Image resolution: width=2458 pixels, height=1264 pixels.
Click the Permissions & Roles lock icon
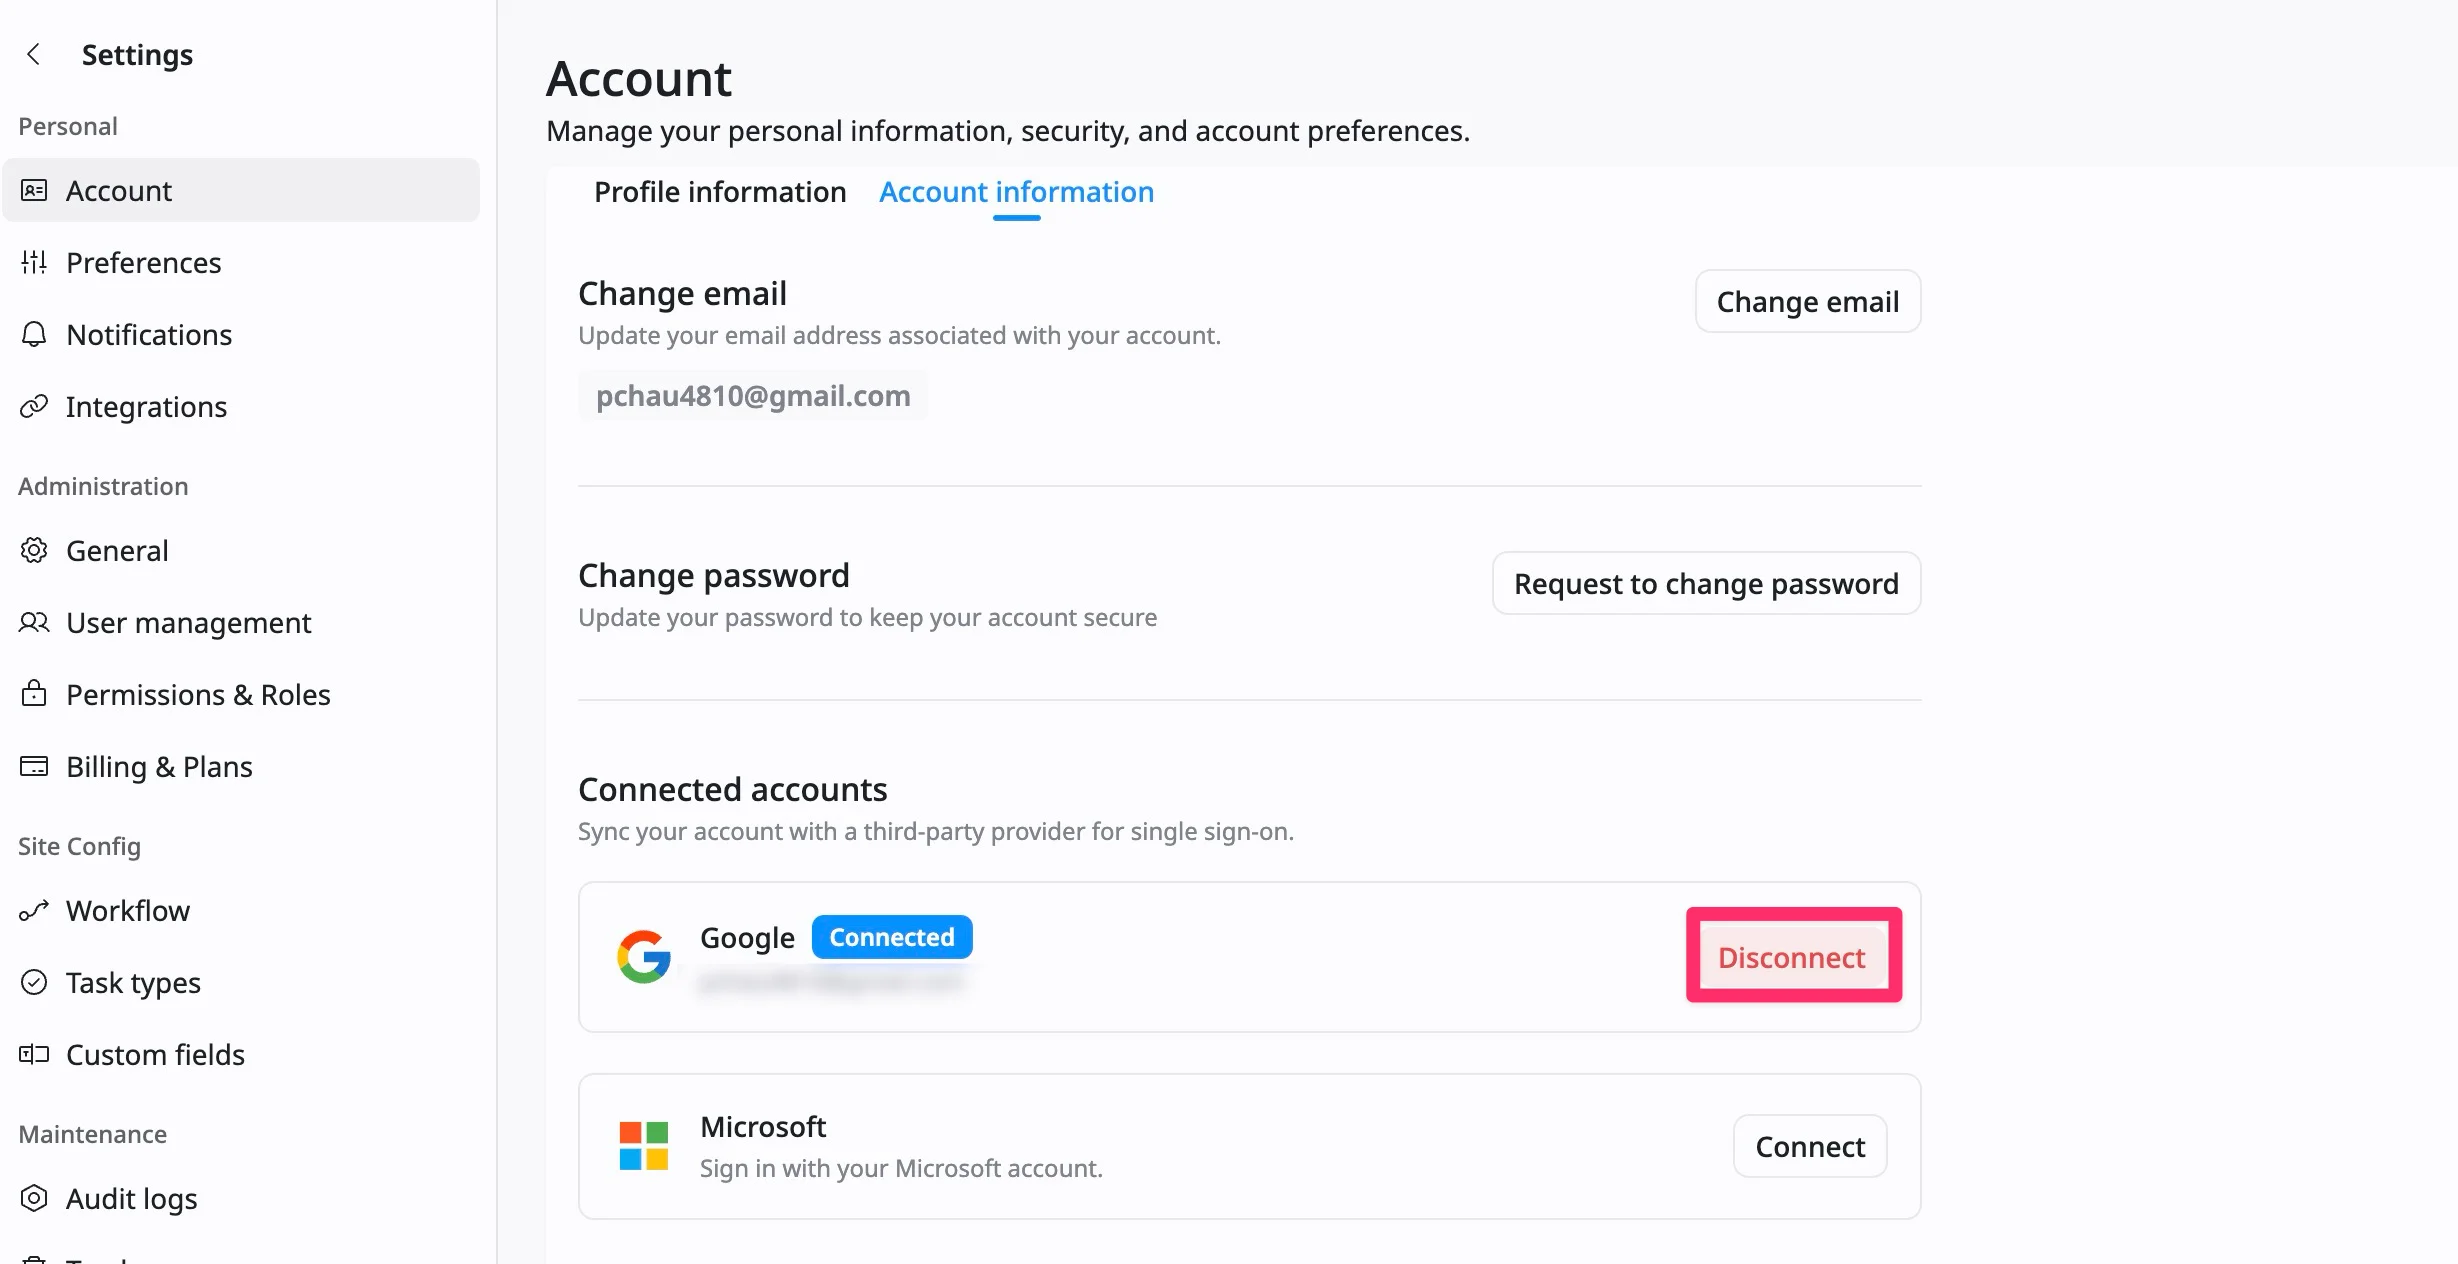pyautogui.click(x=34, y=693)
